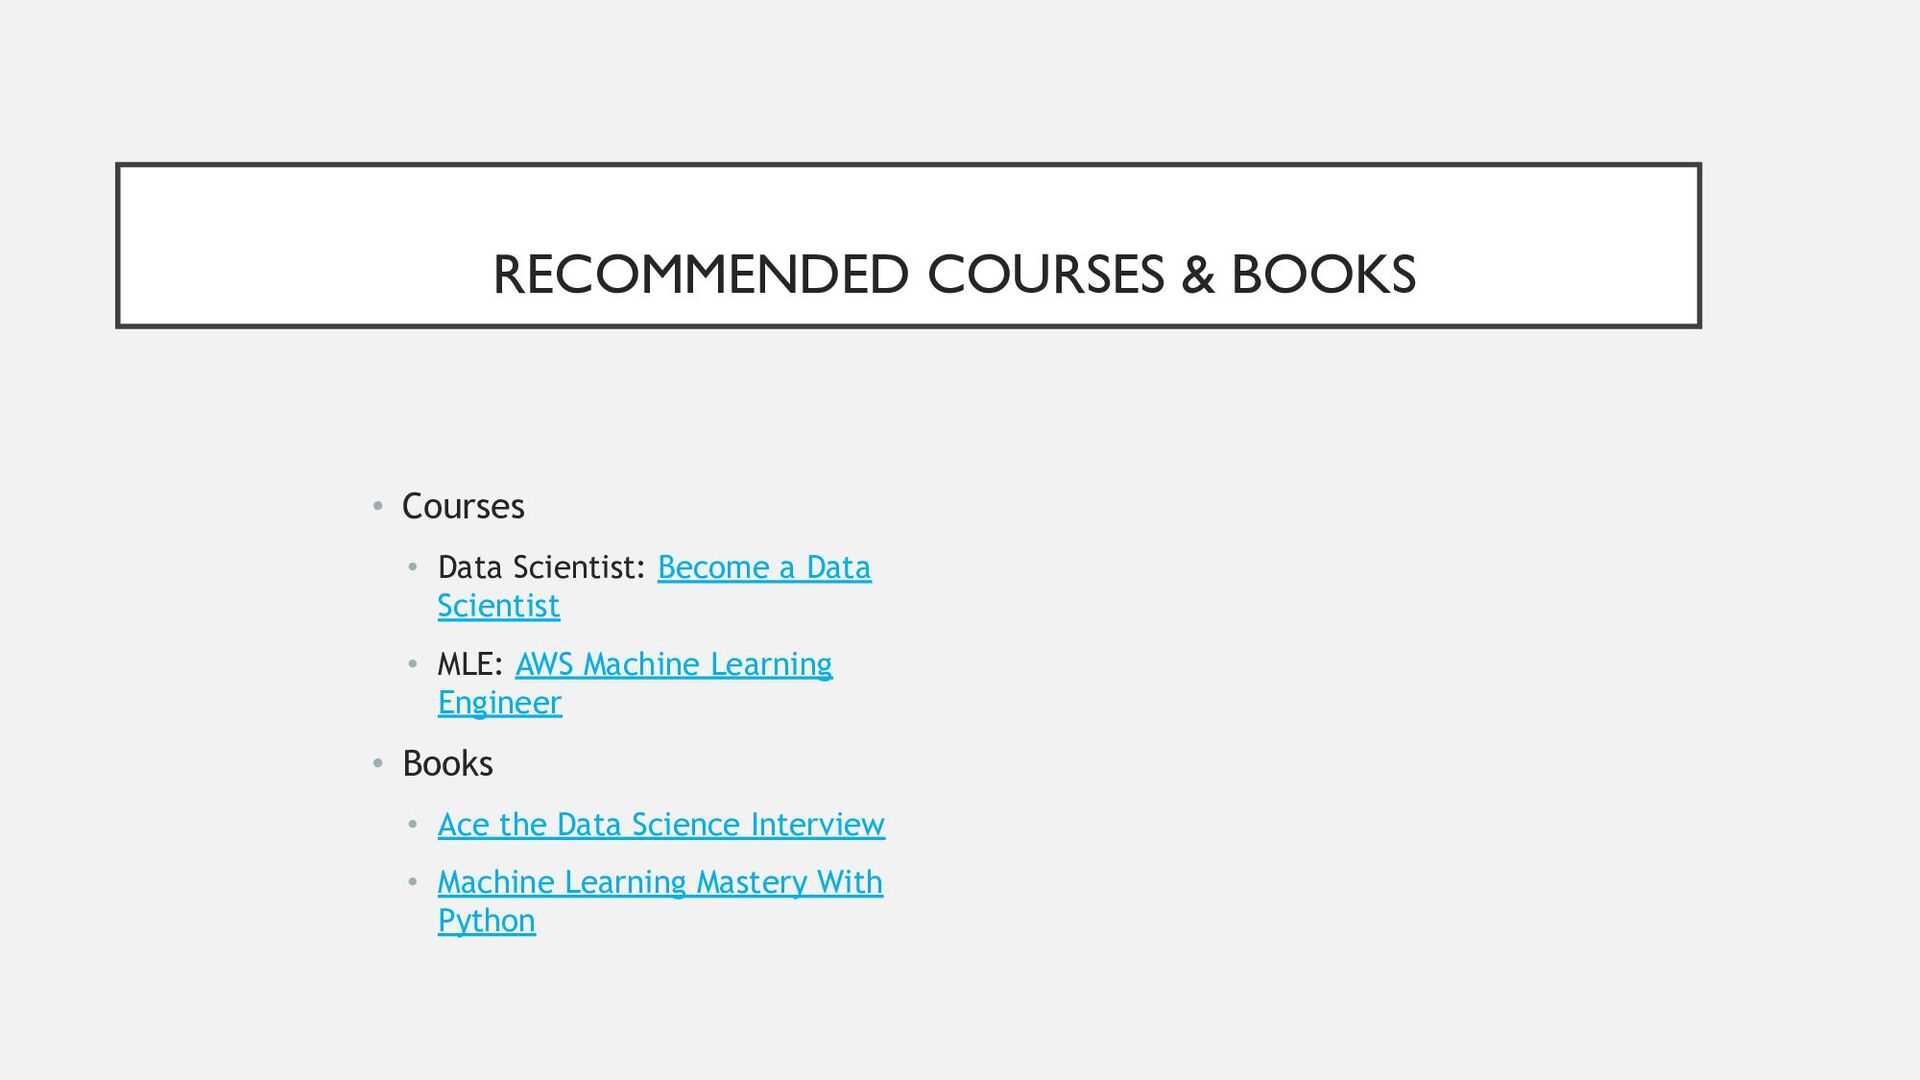
Task: Click the bullet dot before MLE
Action: (x=412, y=664)
